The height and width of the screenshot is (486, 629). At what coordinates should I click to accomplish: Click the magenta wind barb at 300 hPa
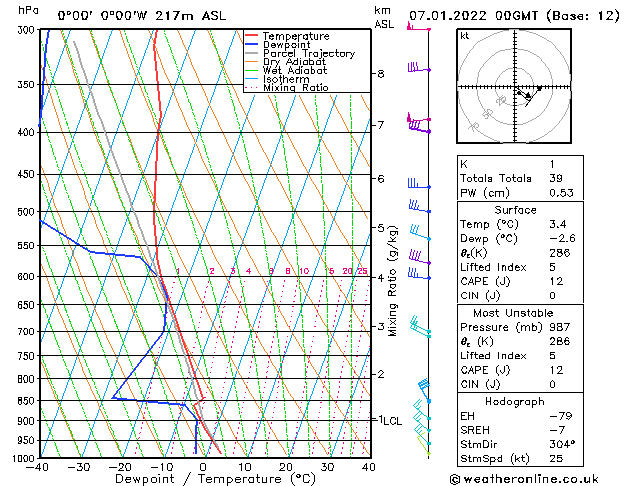tap(418, 27)
